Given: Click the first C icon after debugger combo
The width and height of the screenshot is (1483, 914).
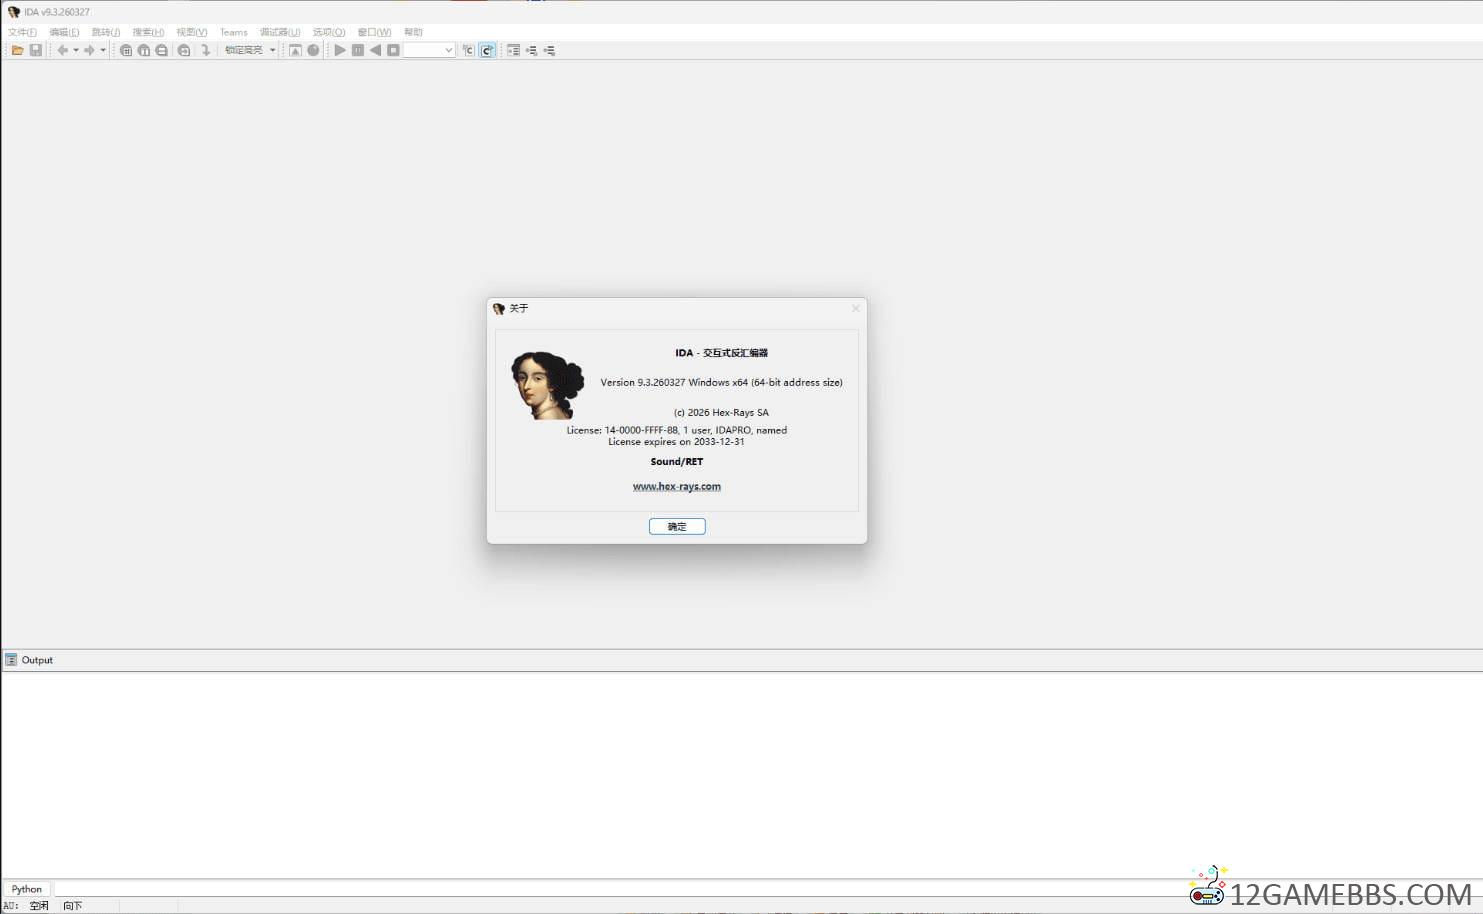Looking at the screenshot, I should (468, 50).
